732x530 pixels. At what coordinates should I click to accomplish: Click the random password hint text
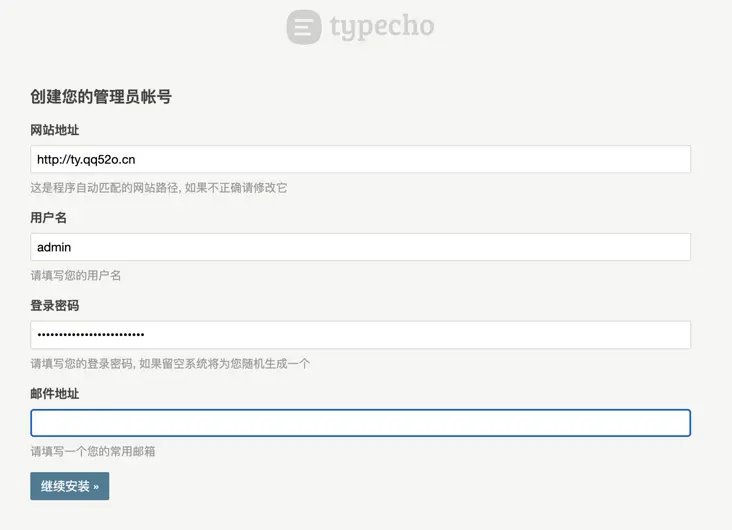(x=170, y=363)
